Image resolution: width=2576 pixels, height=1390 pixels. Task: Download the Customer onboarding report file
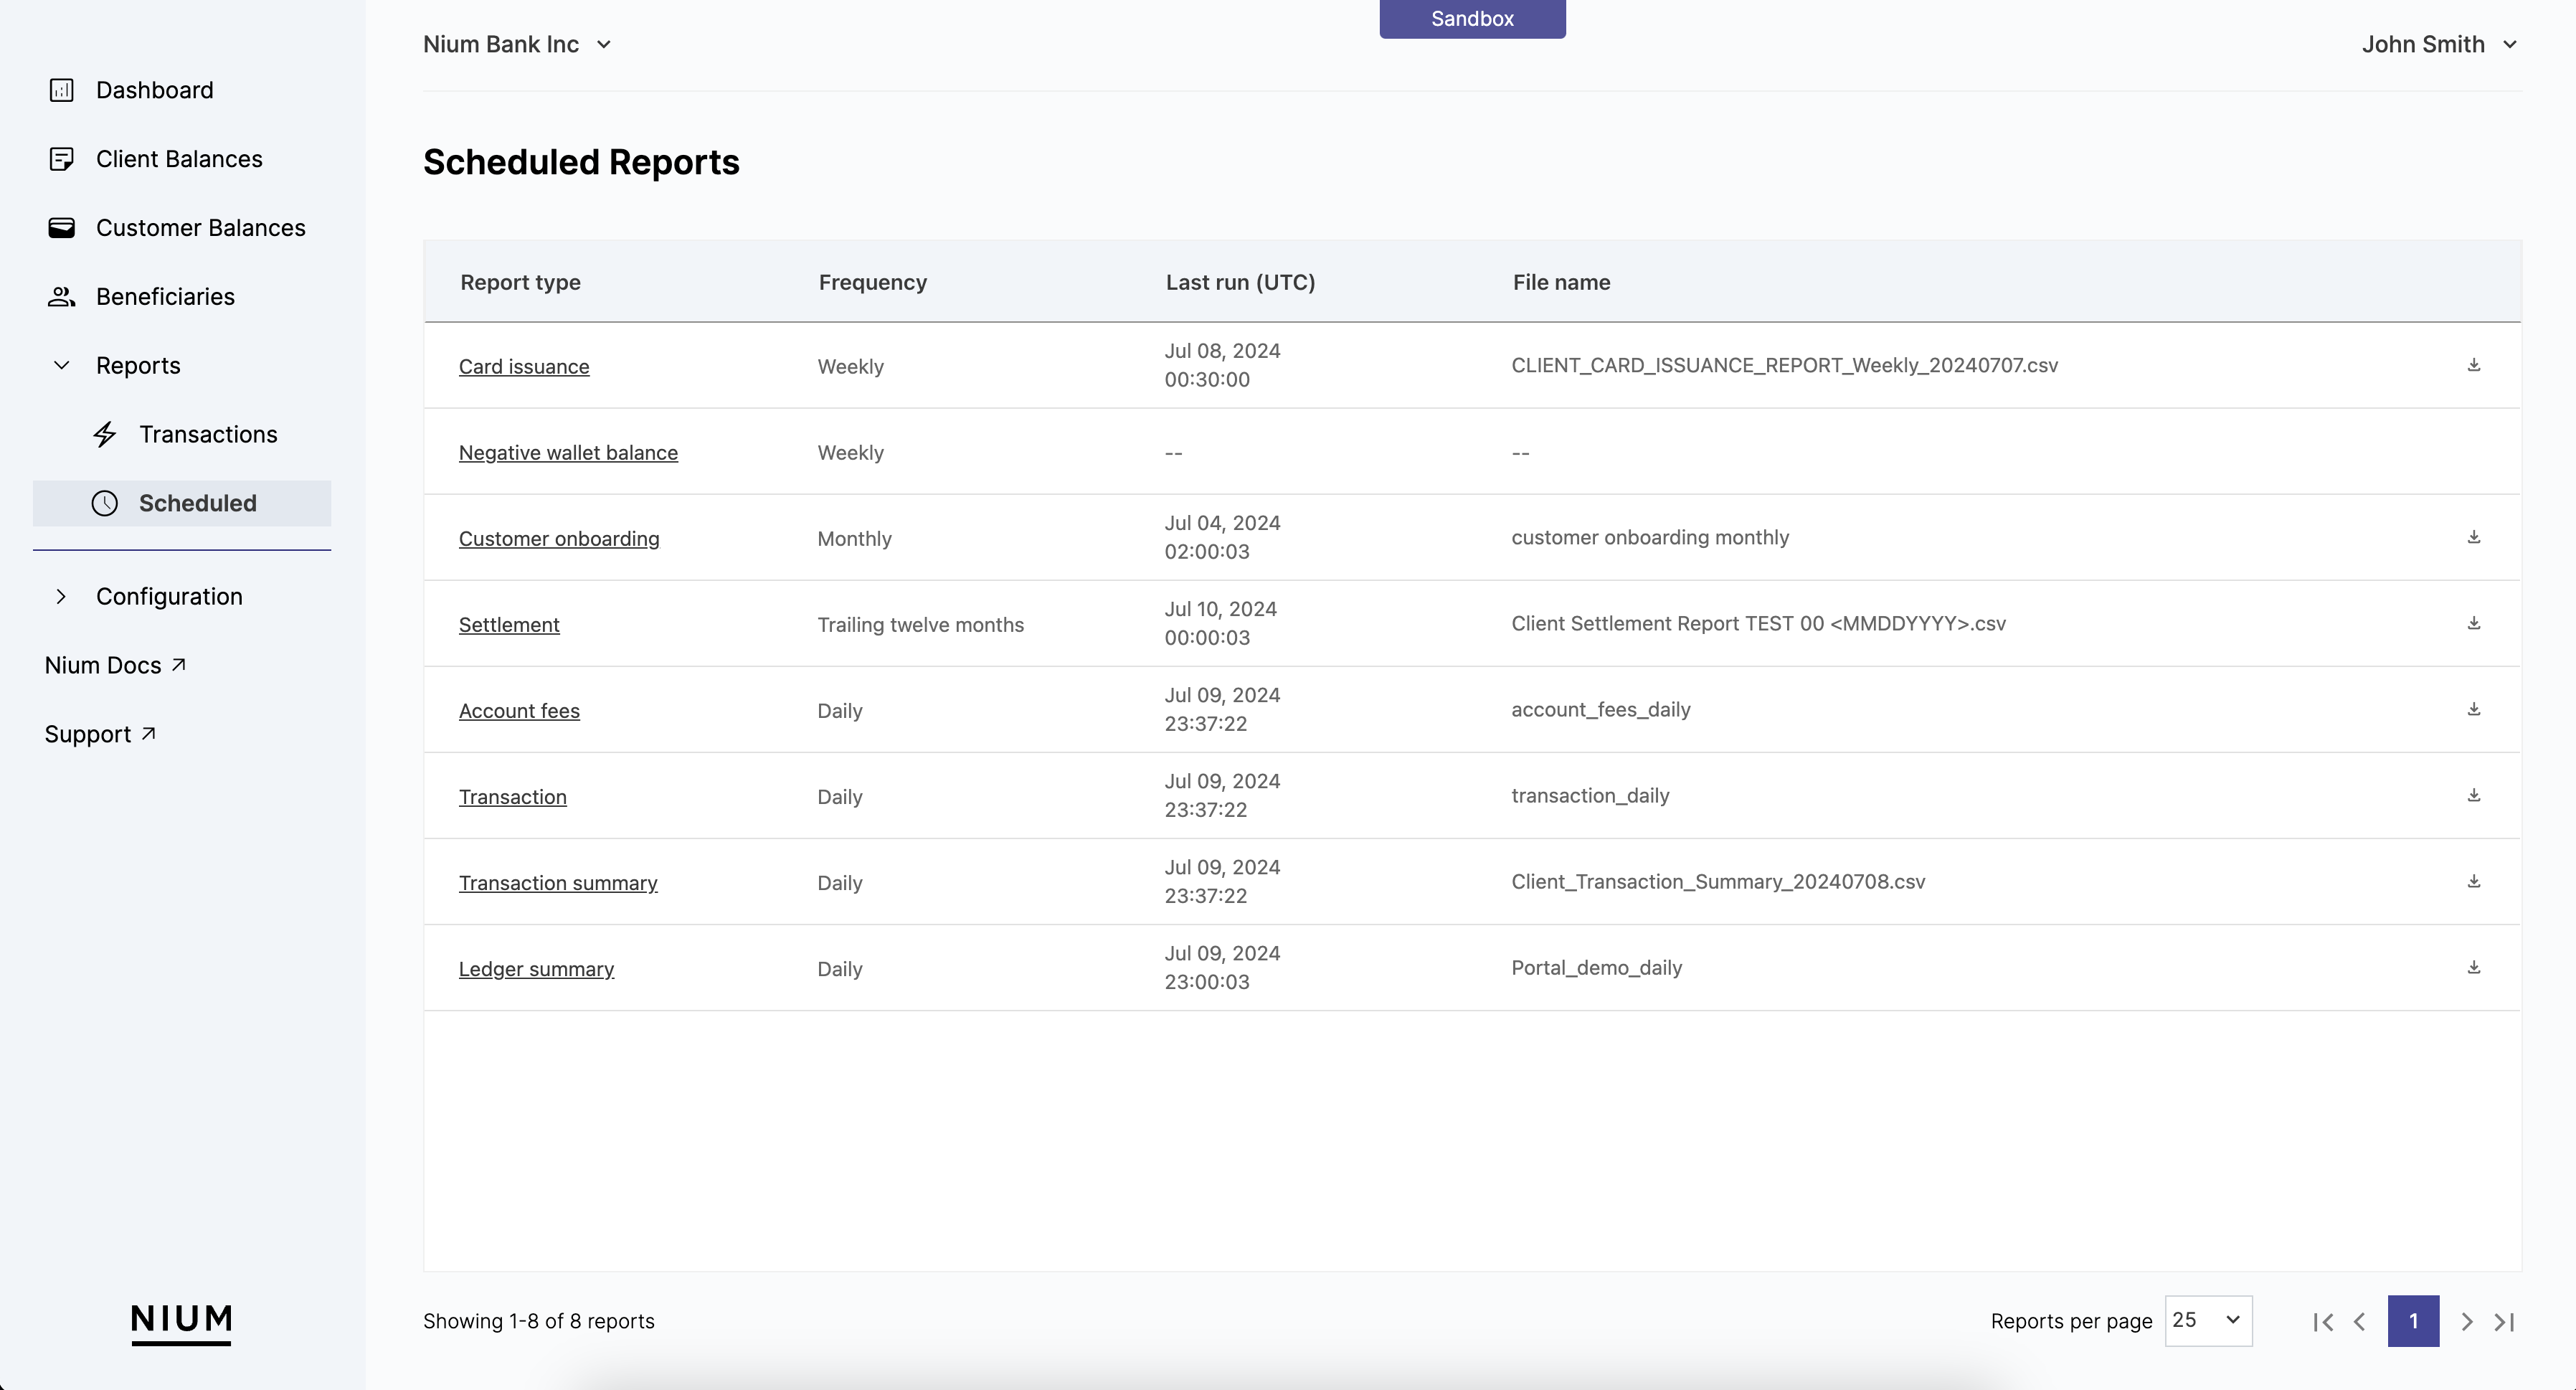click(2474, 537)
